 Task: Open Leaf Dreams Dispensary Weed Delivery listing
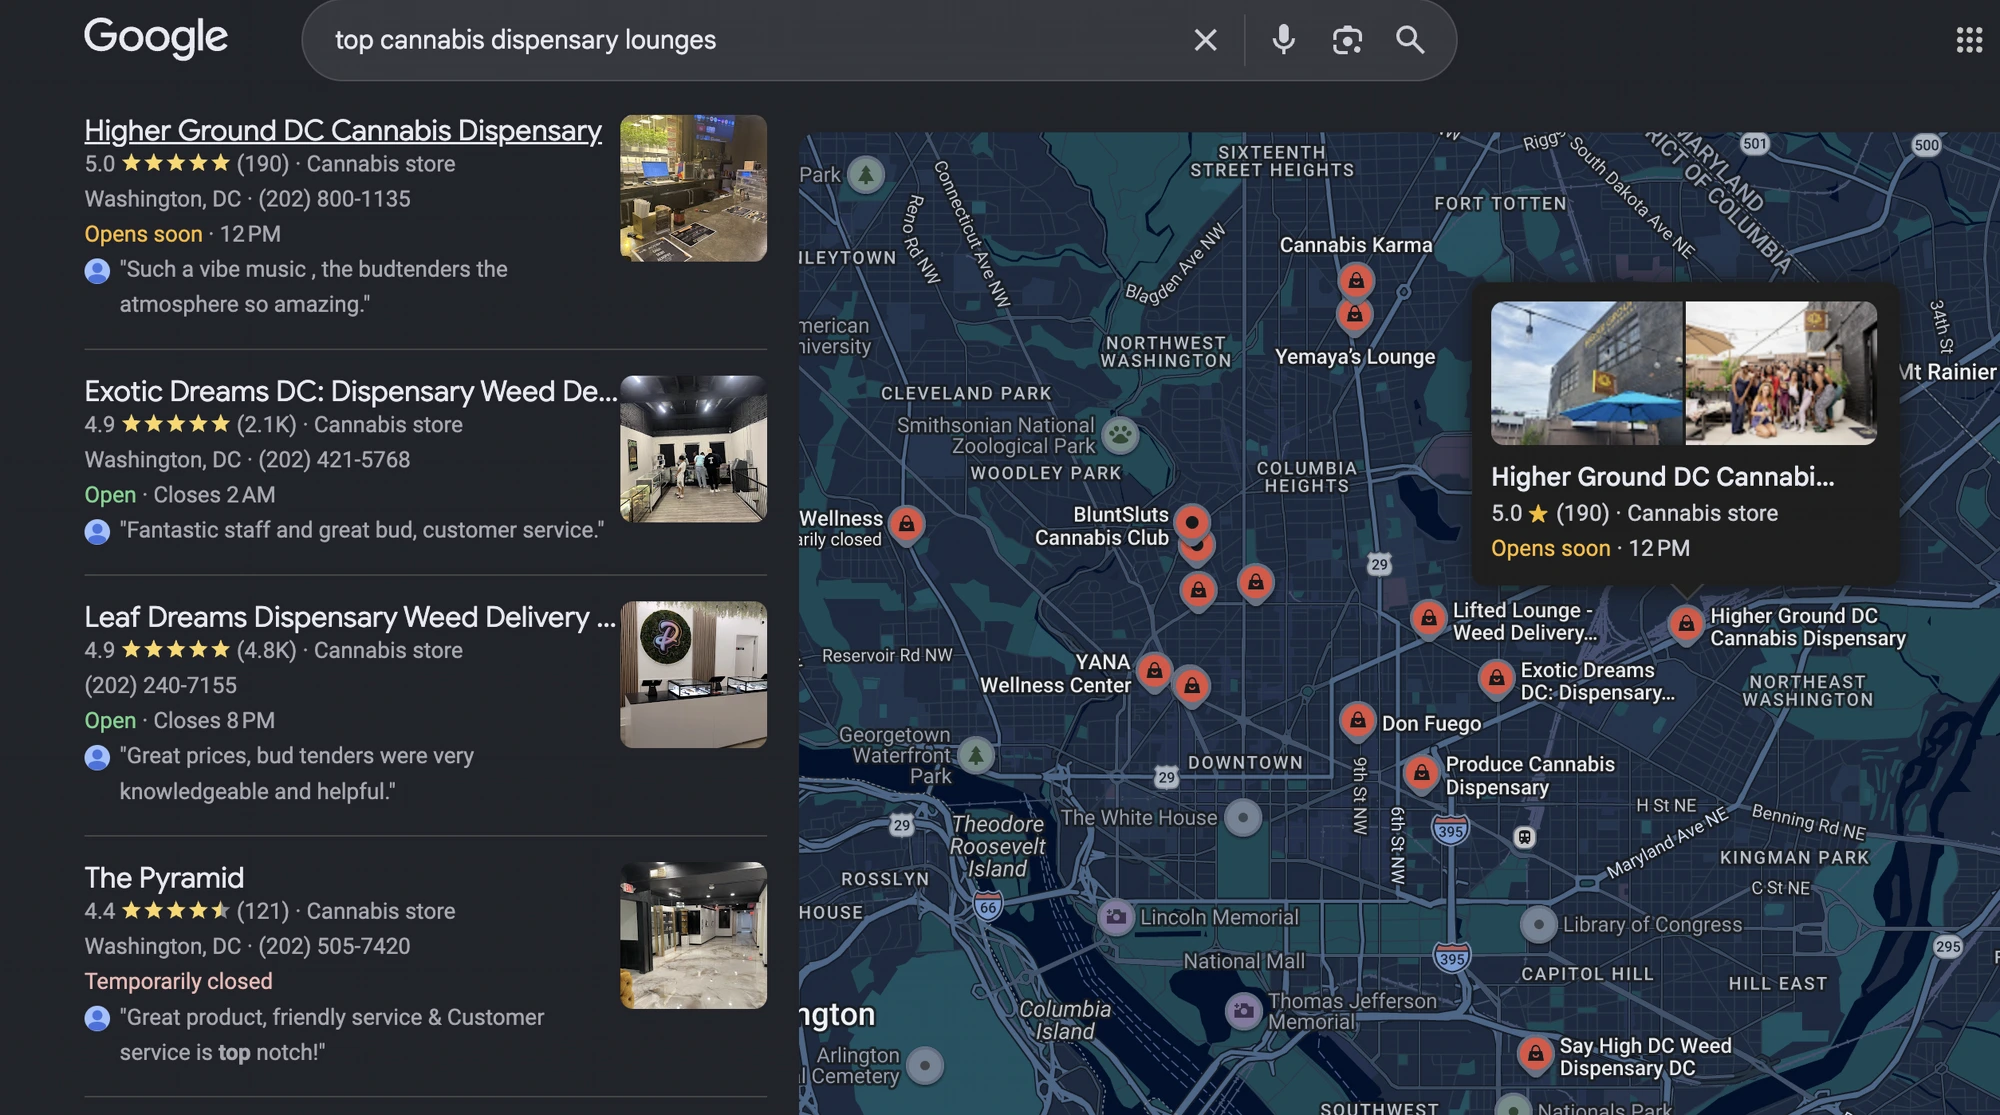[x=350, y=617]
